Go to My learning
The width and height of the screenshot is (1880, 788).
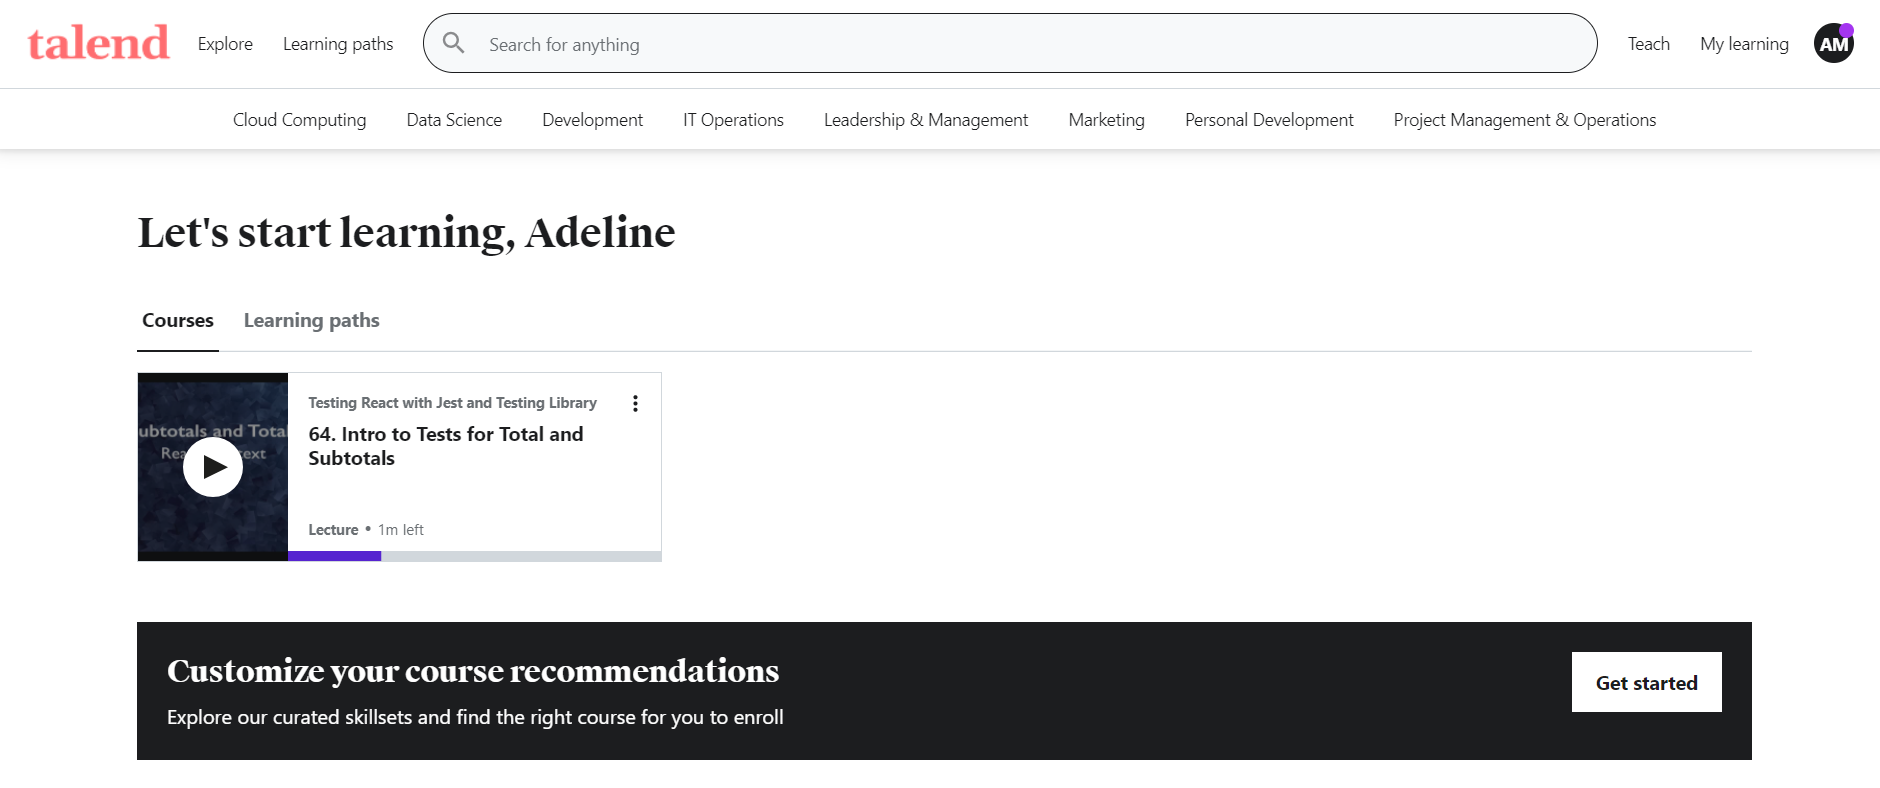coord(1744,44)
